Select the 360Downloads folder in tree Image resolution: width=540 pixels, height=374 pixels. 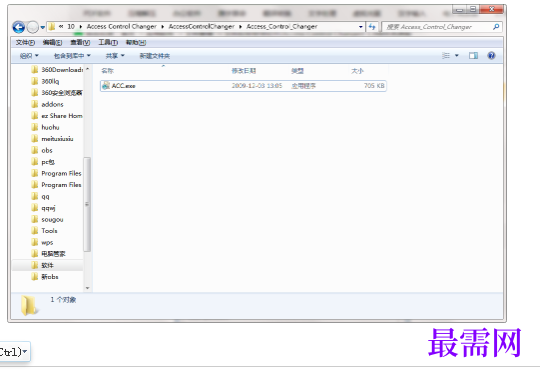[57, 70]
